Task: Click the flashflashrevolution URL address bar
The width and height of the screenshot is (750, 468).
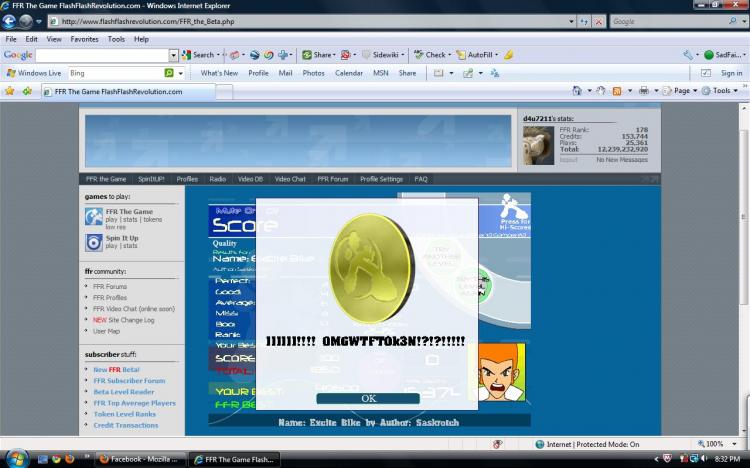Action: 308,22
